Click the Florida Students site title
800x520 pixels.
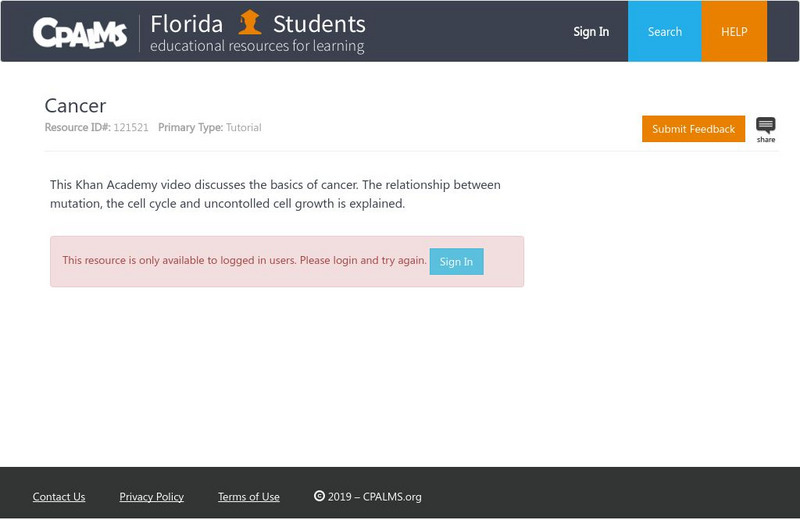pos(258,23)
